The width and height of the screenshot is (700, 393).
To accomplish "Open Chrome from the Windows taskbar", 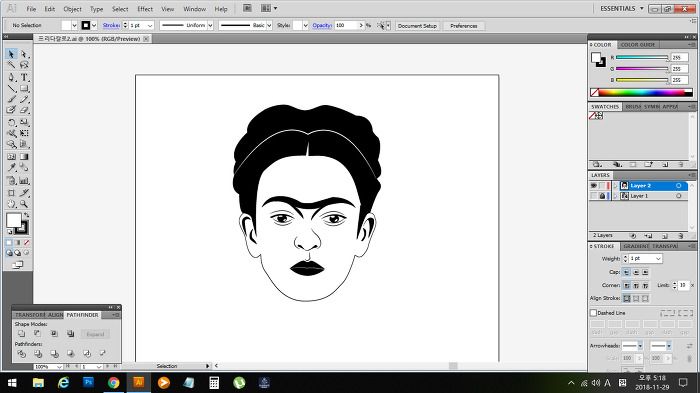I will (x=113, y=383).
